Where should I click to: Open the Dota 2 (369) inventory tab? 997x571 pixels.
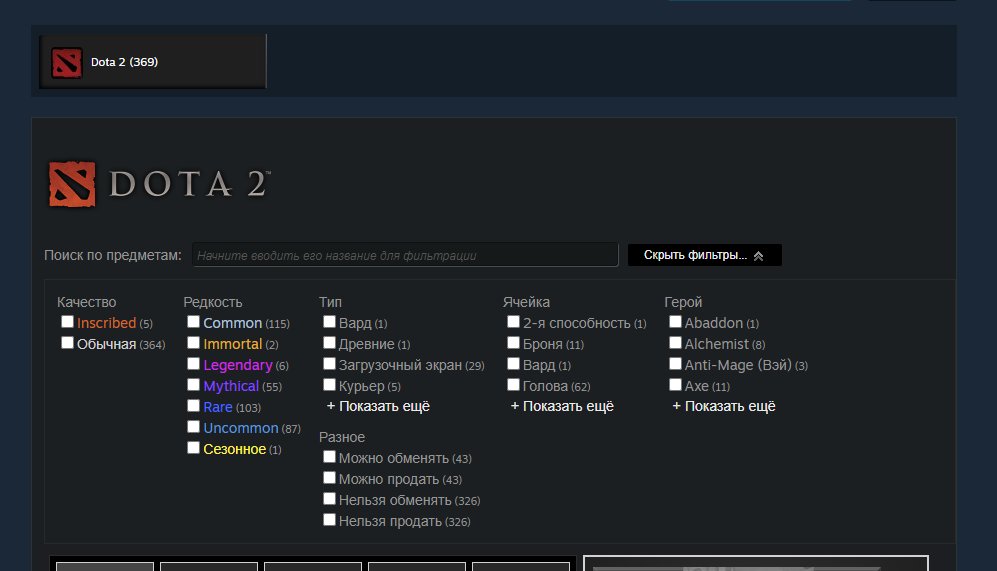[x=153, y=62]
